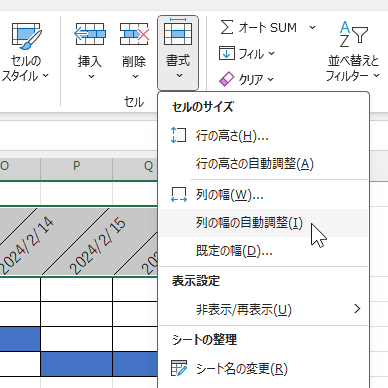Click the クリア eraser icon
Viewport: 388px width, 388px height.
click(227, 79)
